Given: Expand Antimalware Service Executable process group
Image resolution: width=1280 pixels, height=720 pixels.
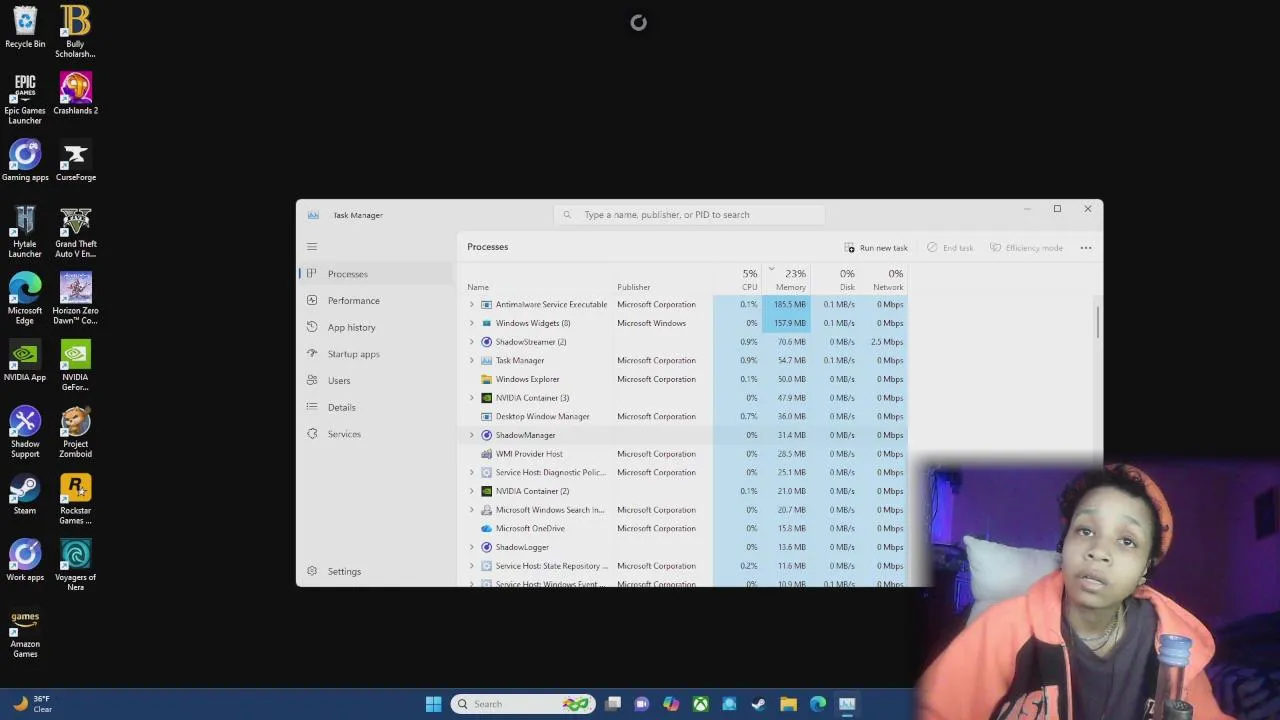Looking at the screenshot, I should pyautogui.click(x=472, y=304).
